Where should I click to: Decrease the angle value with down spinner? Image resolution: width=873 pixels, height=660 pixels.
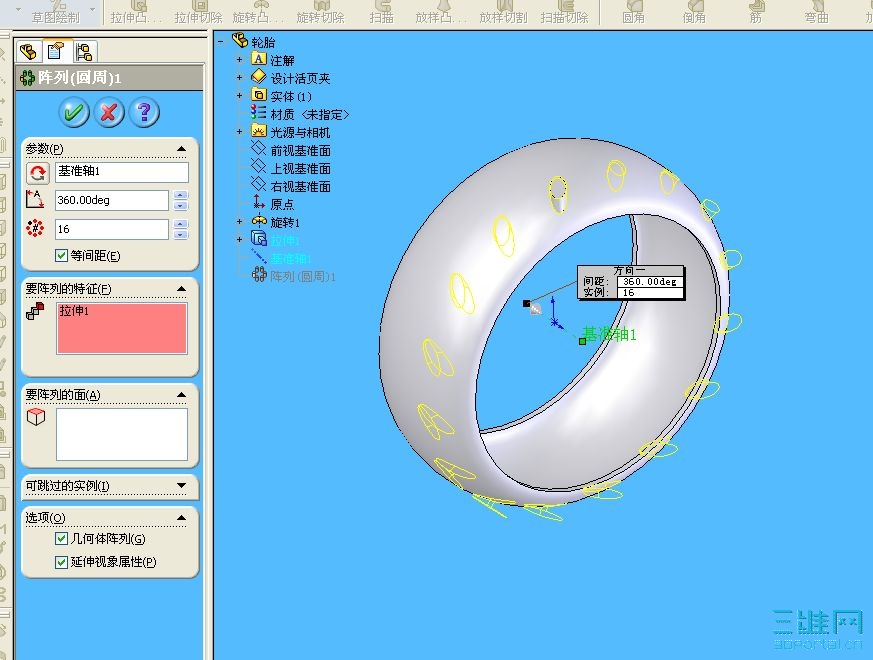tap(180, 206)
